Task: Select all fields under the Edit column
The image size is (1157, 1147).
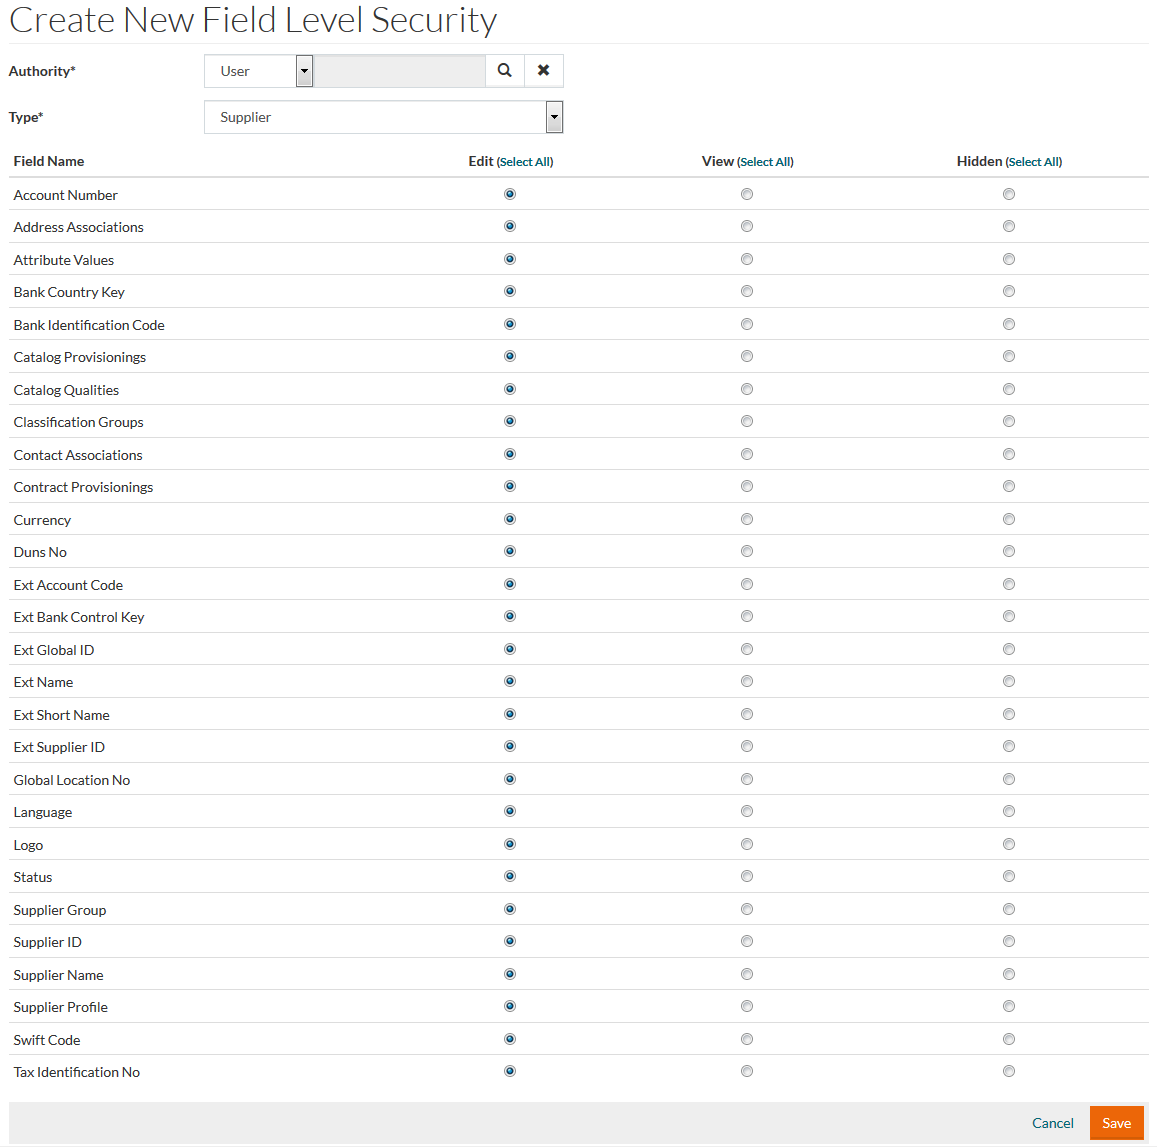Action: 525,162
